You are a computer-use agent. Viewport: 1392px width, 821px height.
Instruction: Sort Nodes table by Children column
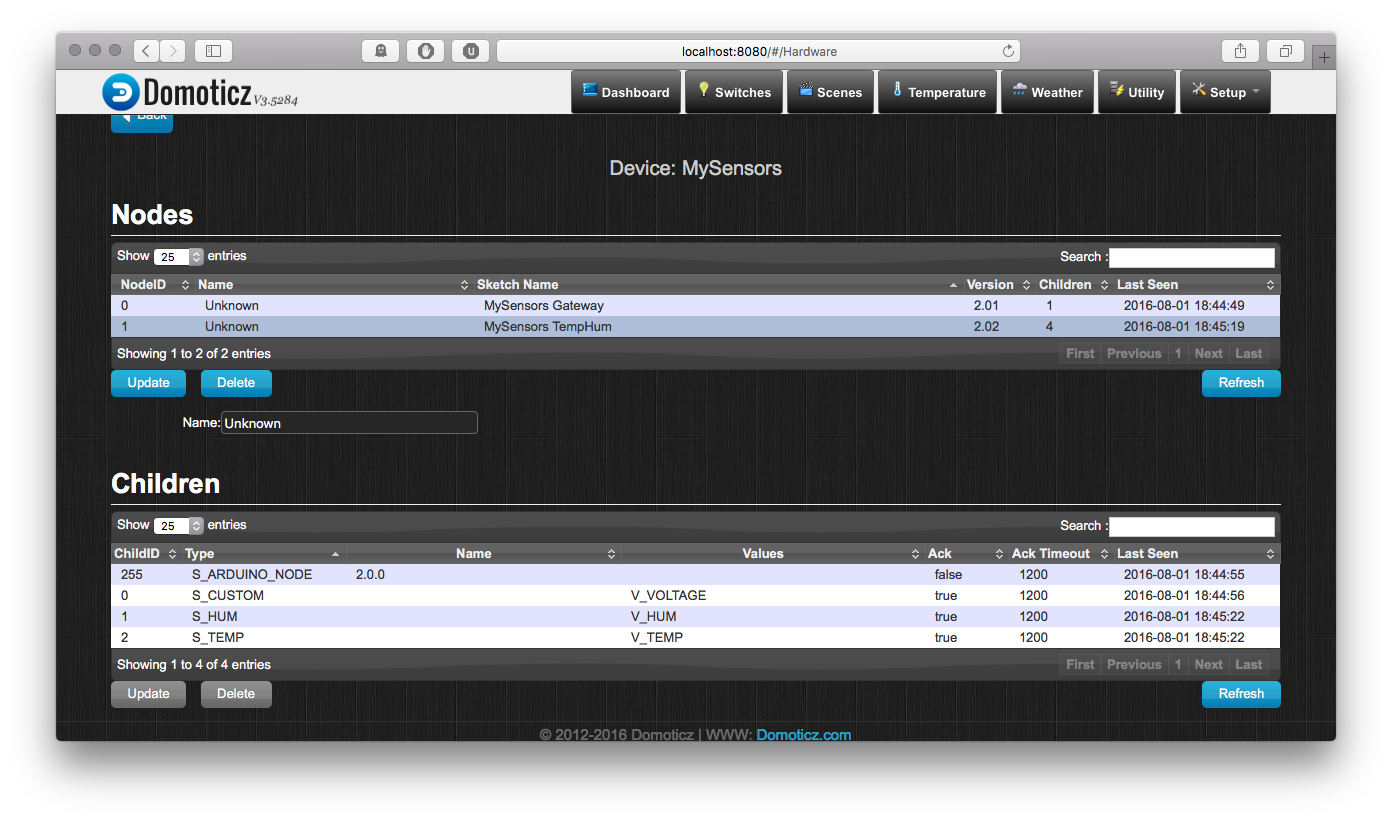click(x=1072, y=285)
